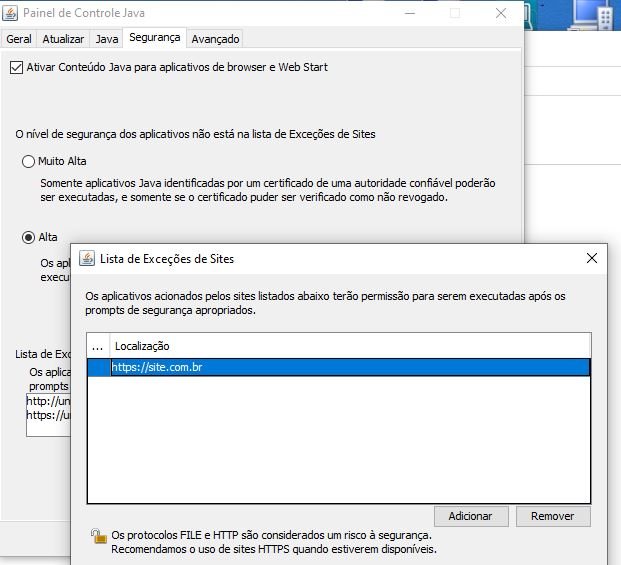Screen dimensions: 621x565
Task: Select the Muito Alta security level
Action: [x=28, y=162]
